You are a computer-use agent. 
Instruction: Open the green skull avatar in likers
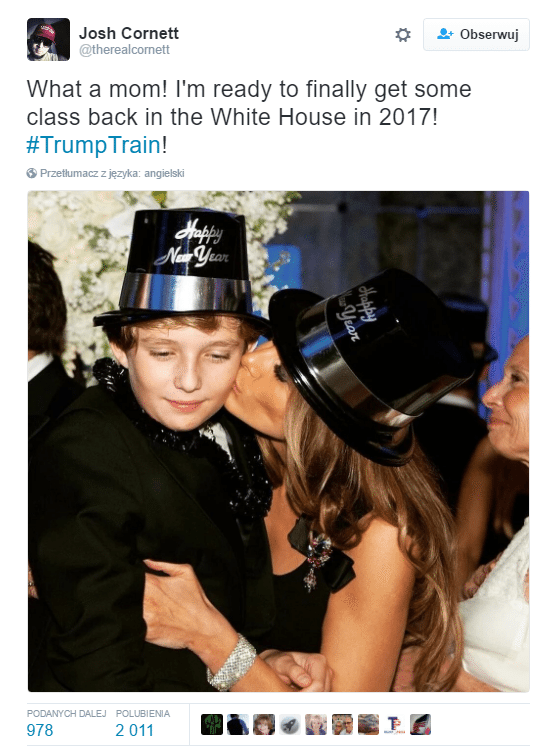click(x=212, y=724)
